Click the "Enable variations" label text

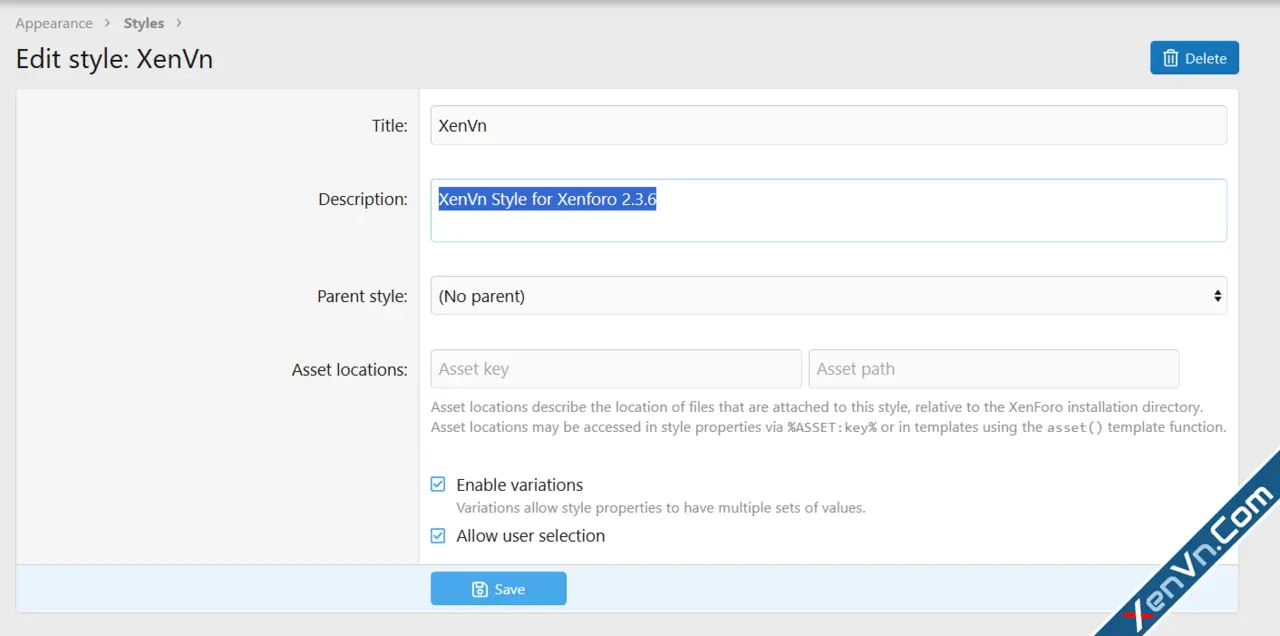[519, 485]
